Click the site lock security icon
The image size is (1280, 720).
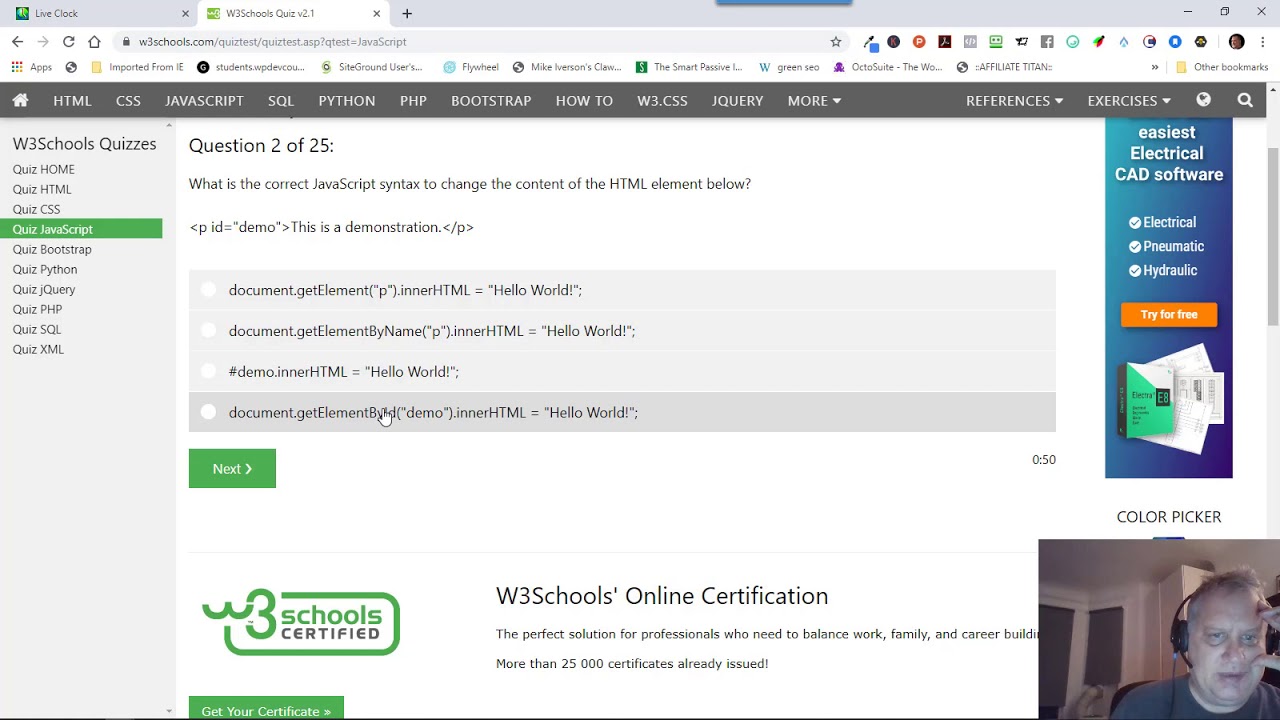pyautogui.click(x=126, y=42)
